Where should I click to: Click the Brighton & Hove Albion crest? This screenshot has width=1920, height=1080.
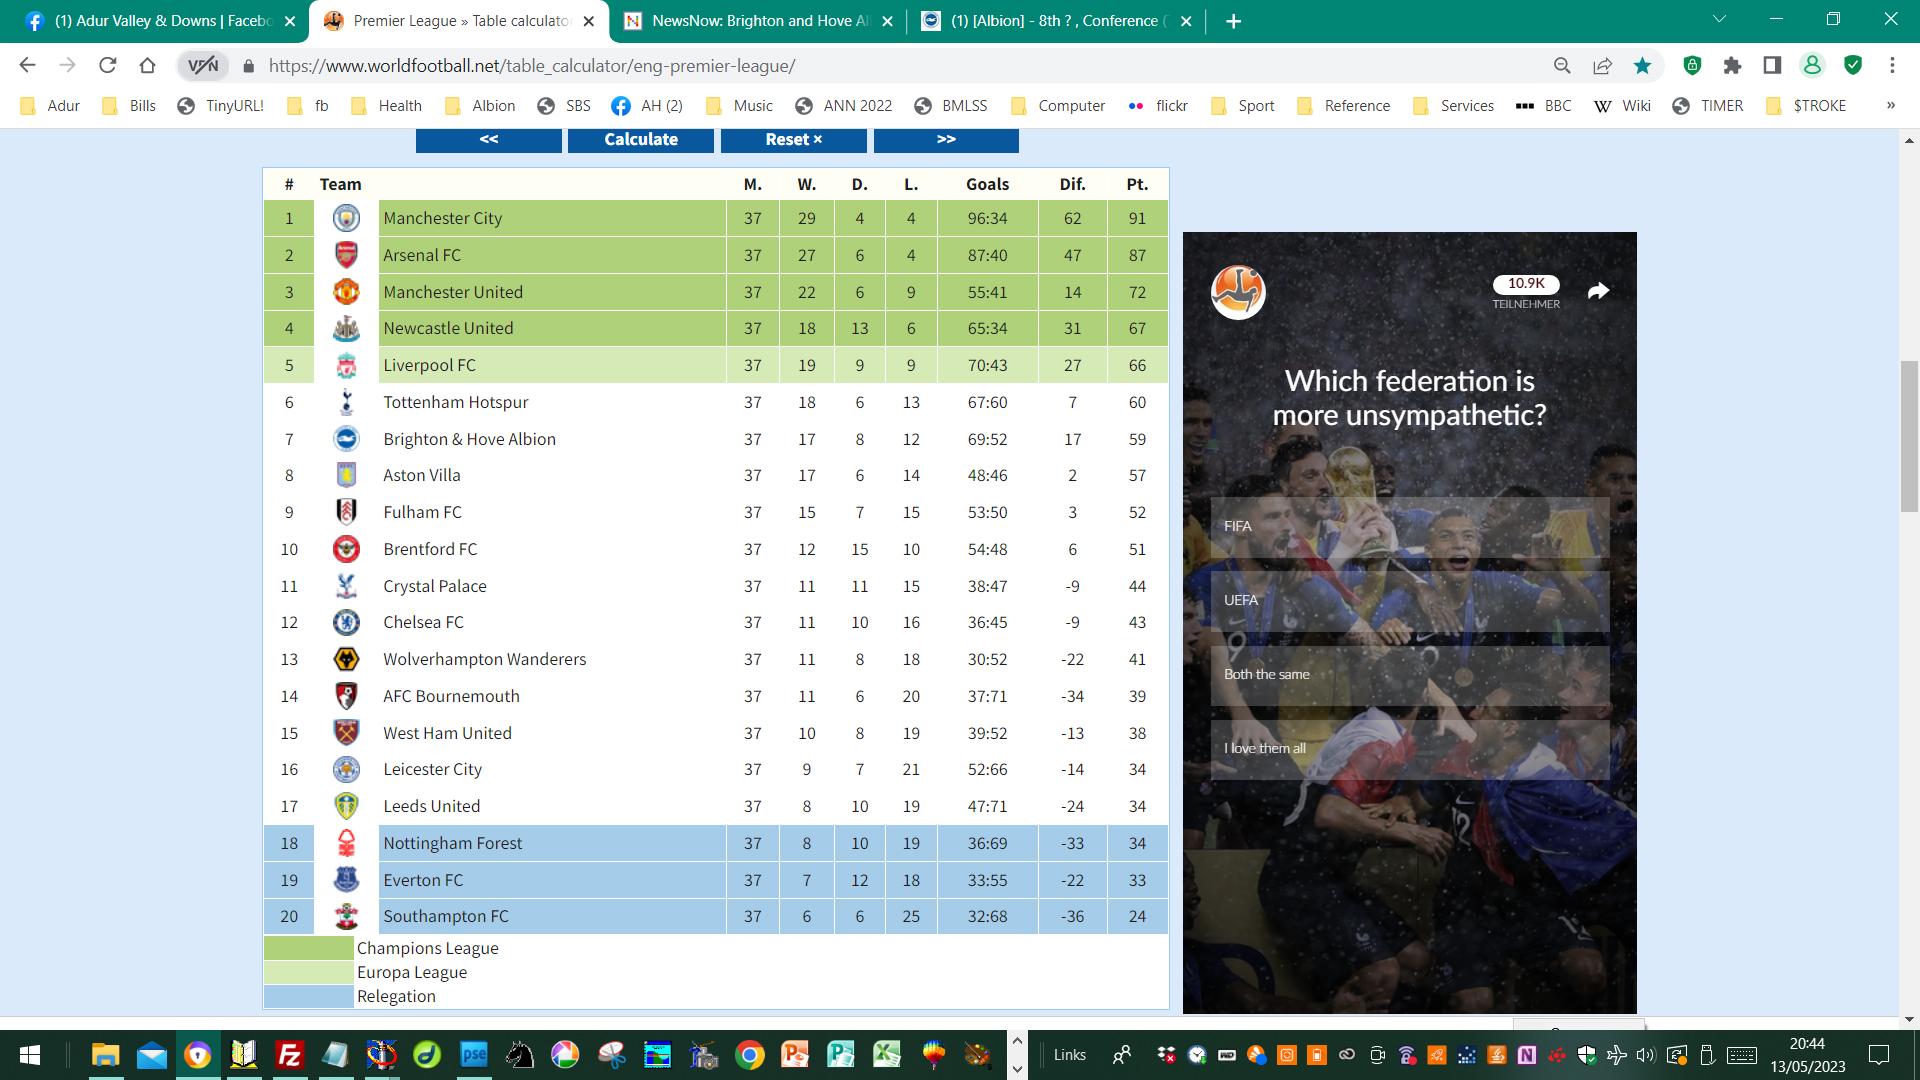tap(346, 439)
